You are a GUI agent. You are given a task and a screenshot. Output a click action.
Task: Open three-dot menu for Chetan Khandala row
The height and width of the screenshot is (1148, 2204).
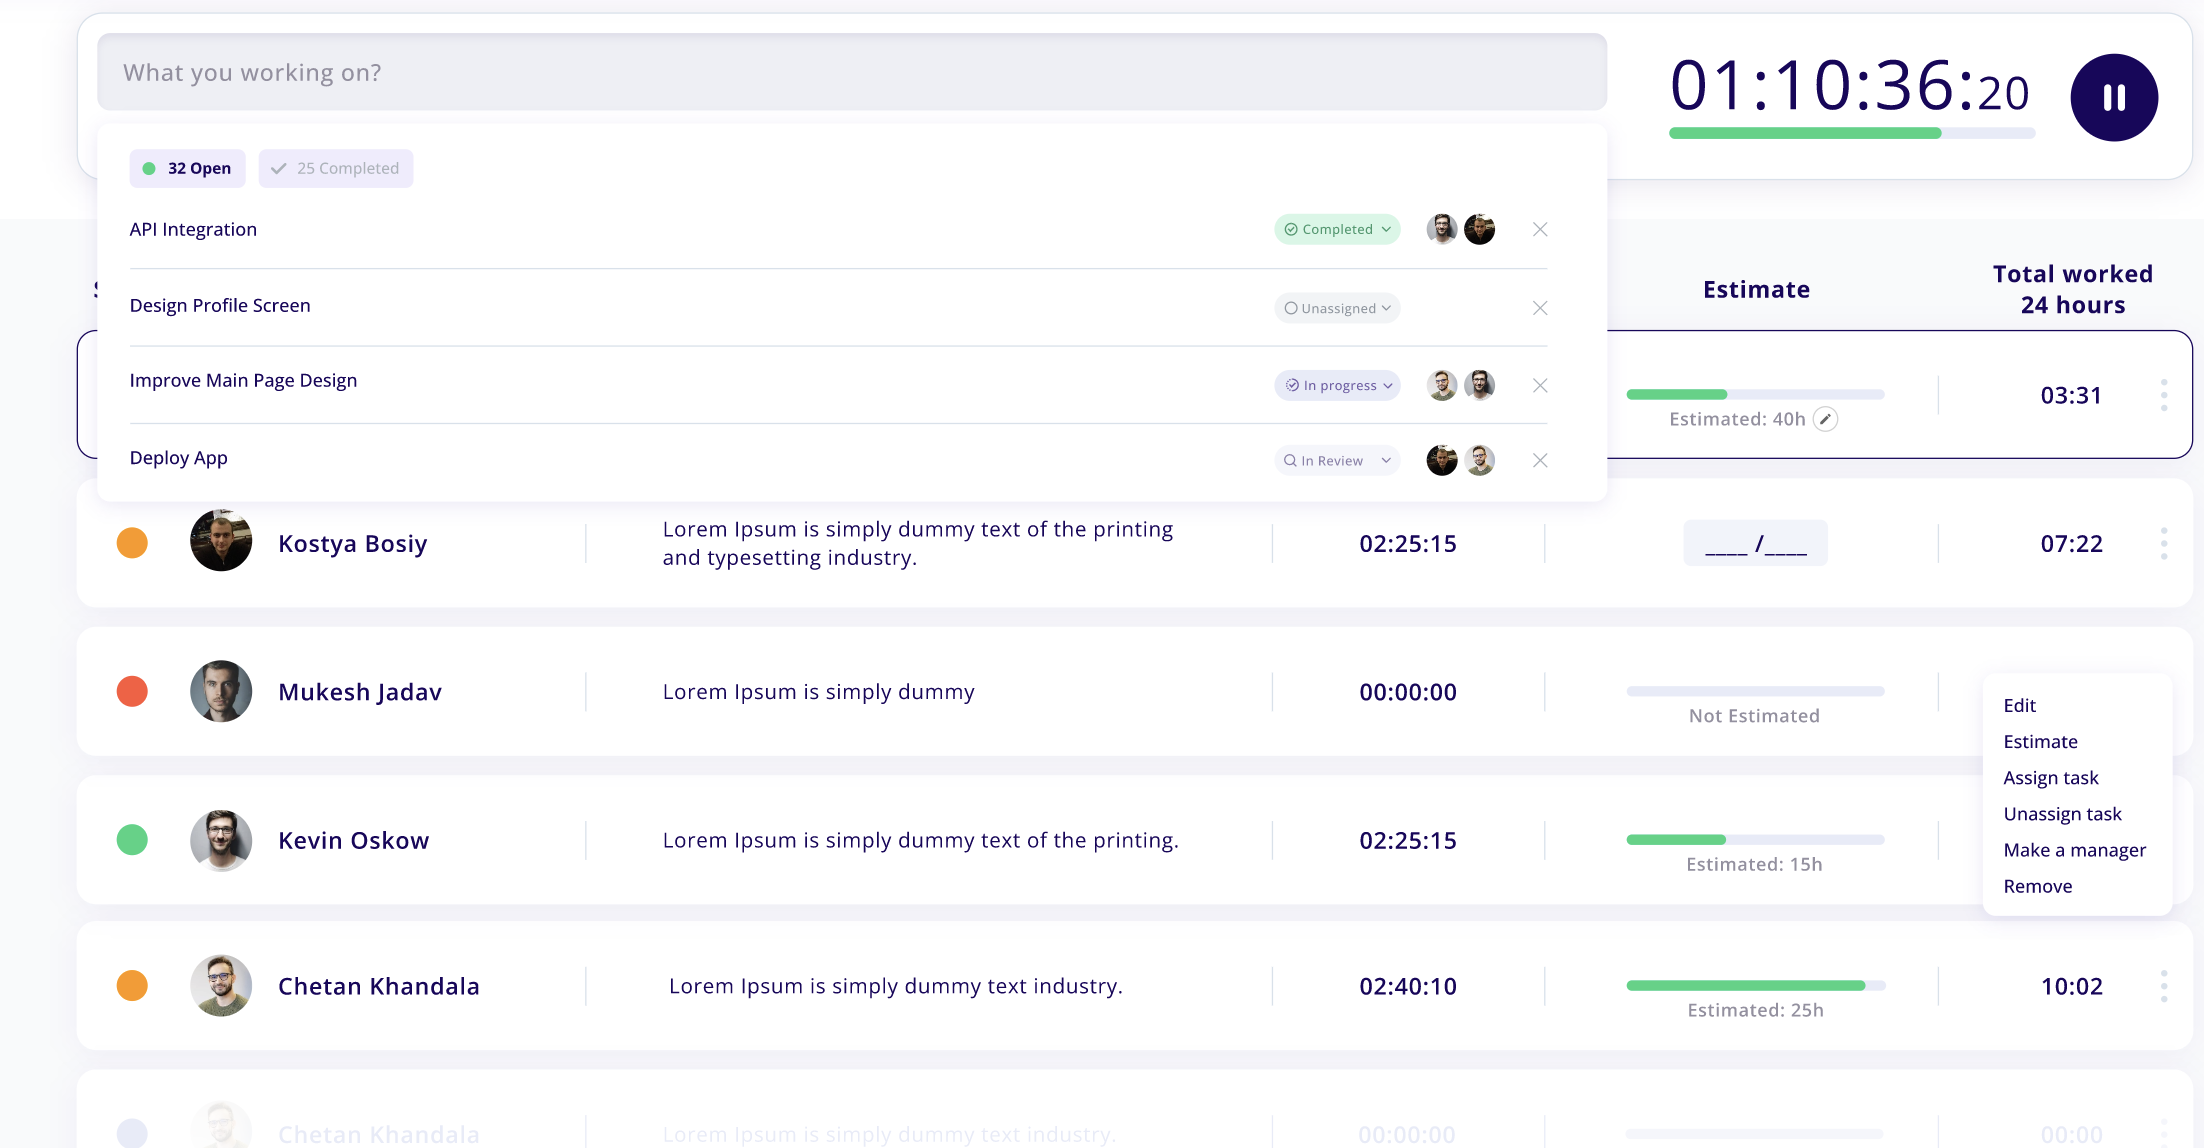click(2163, 986)
